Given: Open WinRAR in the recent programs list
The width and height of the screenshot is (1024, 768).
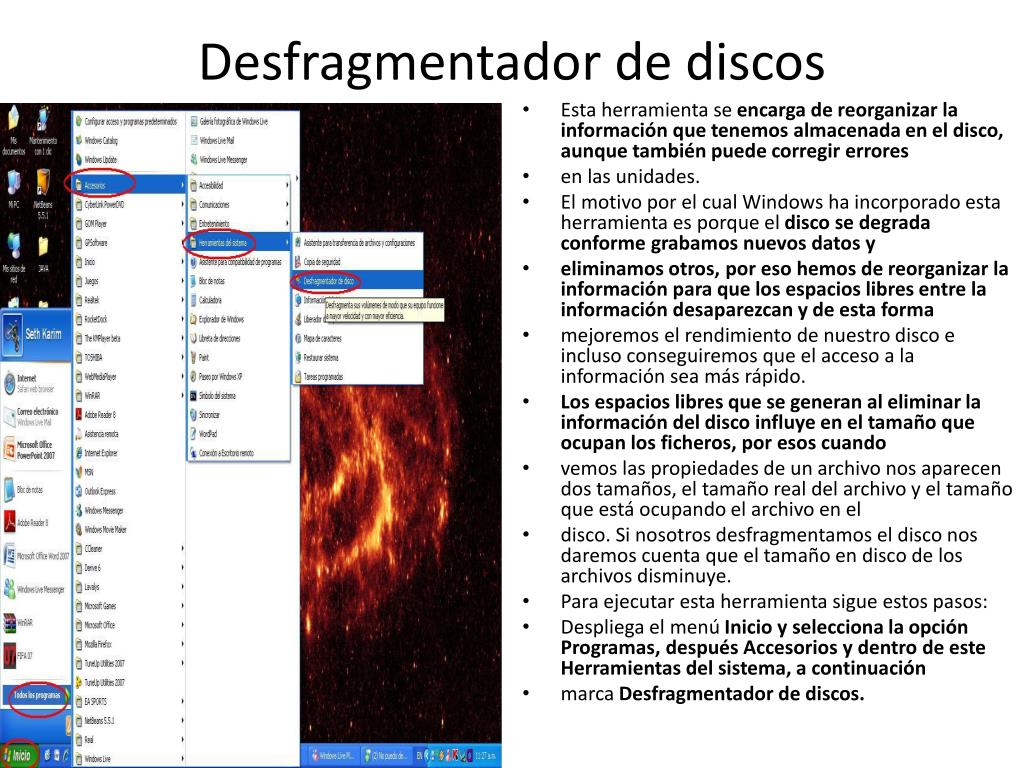Looking at the screenshot, I should pyautogui.click(x=18, y=622).
